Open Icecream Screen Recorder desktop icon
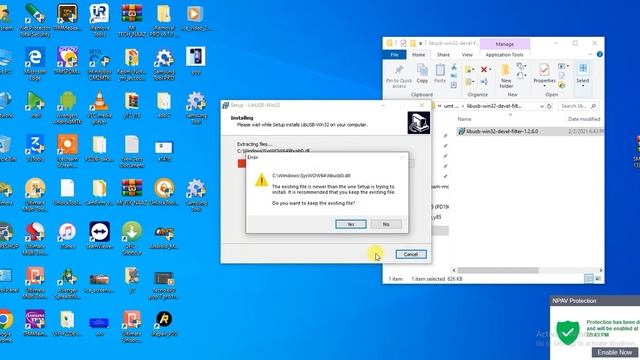Screen dimensions: 640x360 coord(67,151)
